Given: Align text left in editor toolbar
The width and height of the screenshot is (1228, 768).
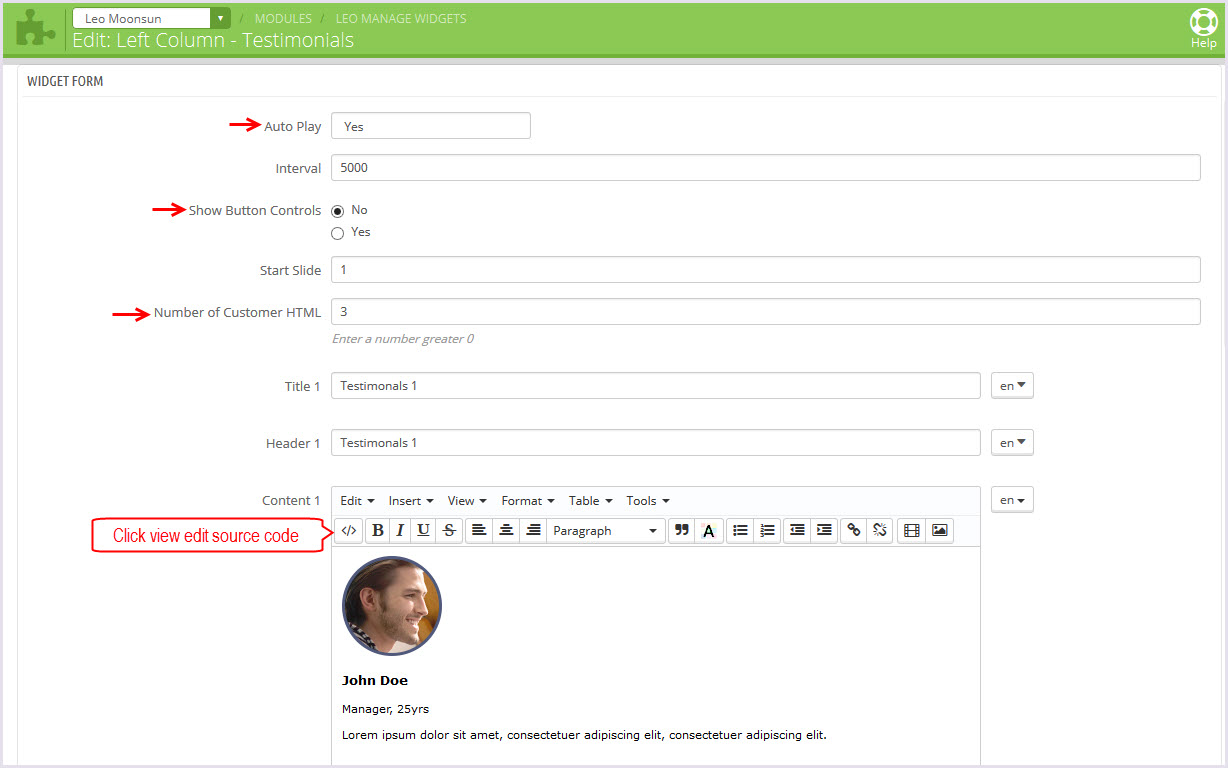Looking at the screenshot, I should tap(479, 531).
